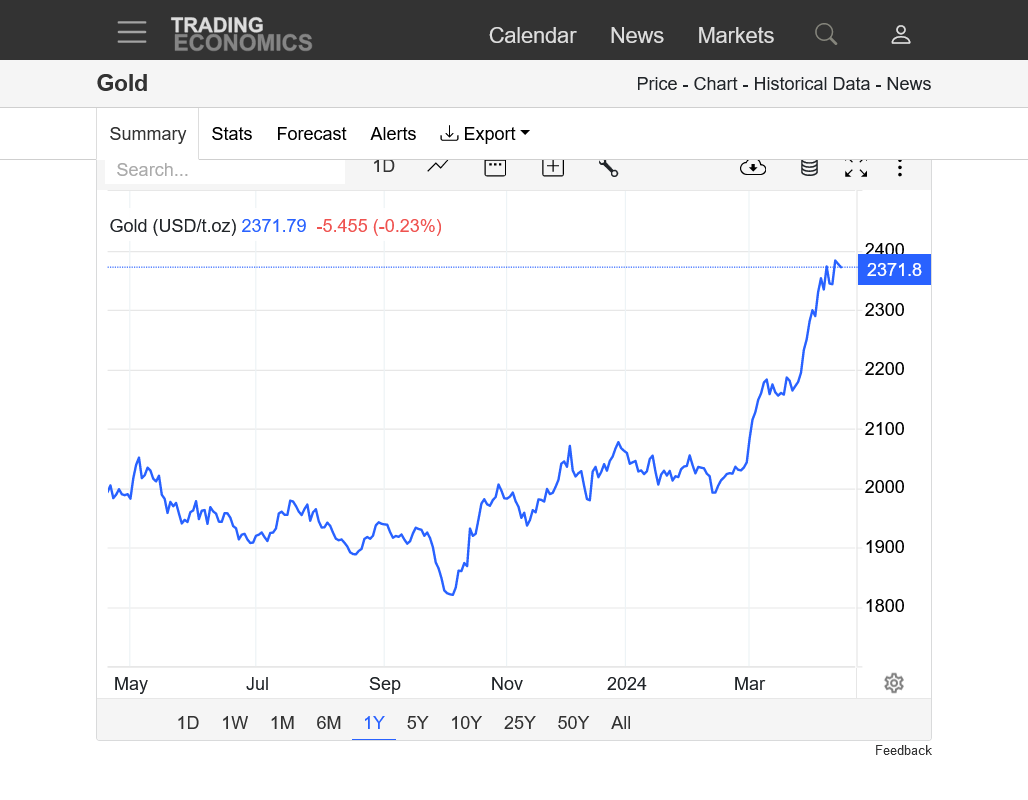Screen dimensions: 1028x800
Task: Open the user account icon
Action: point(901,34)
